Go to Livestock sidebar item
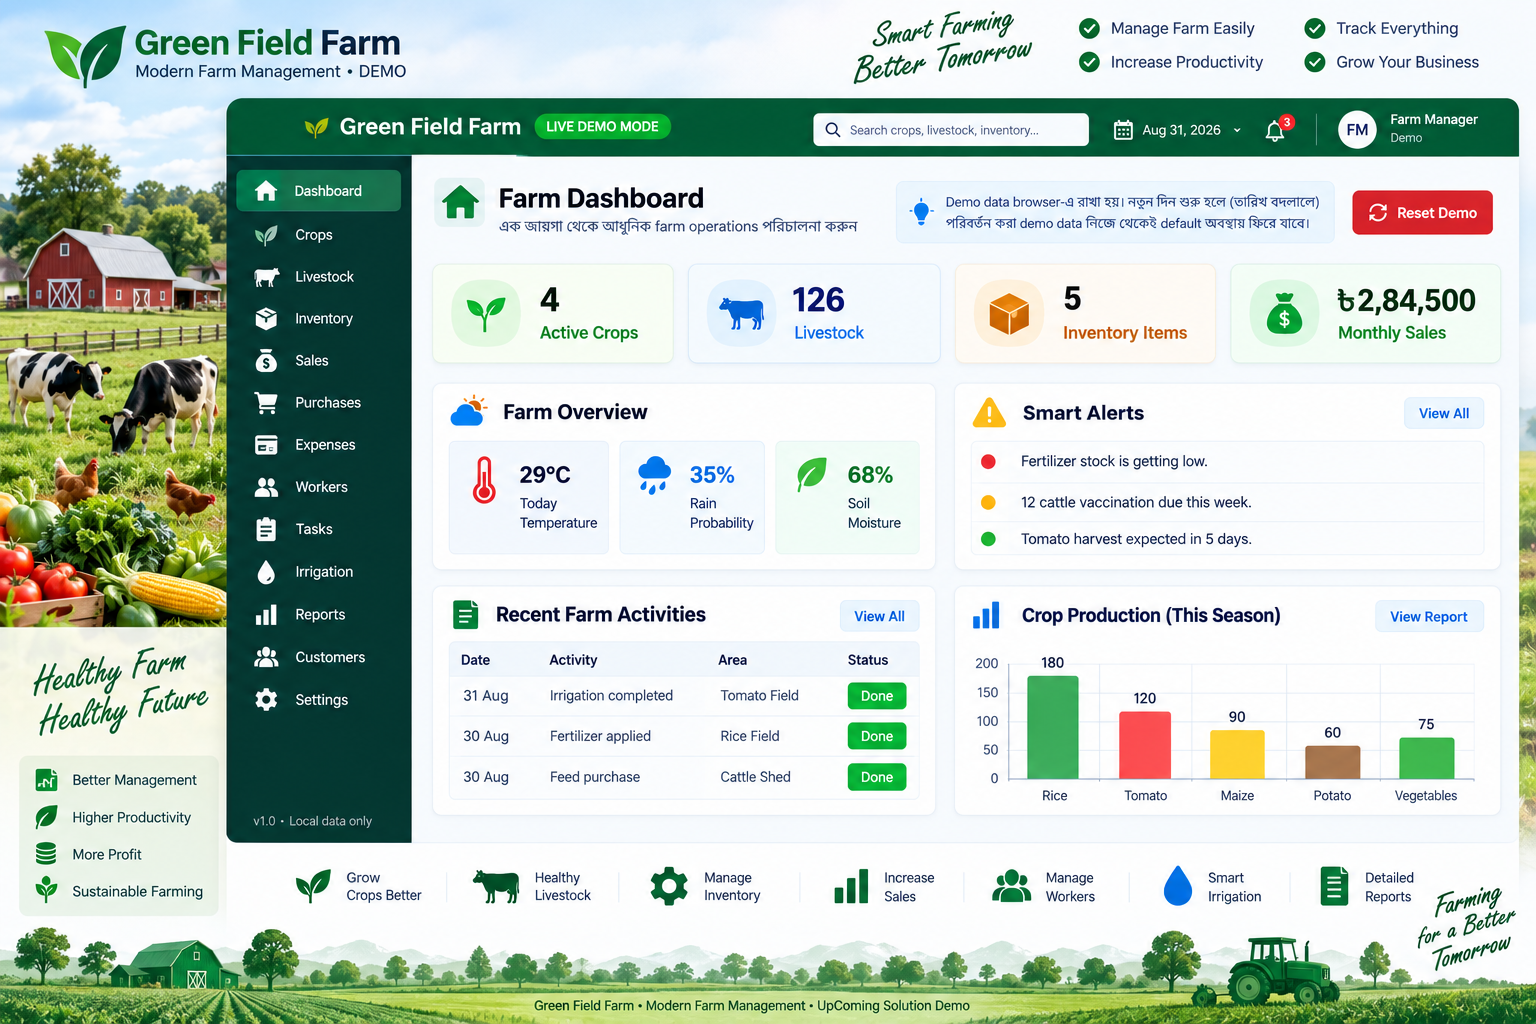This screenshot has height=1024, width=1536. point(318,277)
